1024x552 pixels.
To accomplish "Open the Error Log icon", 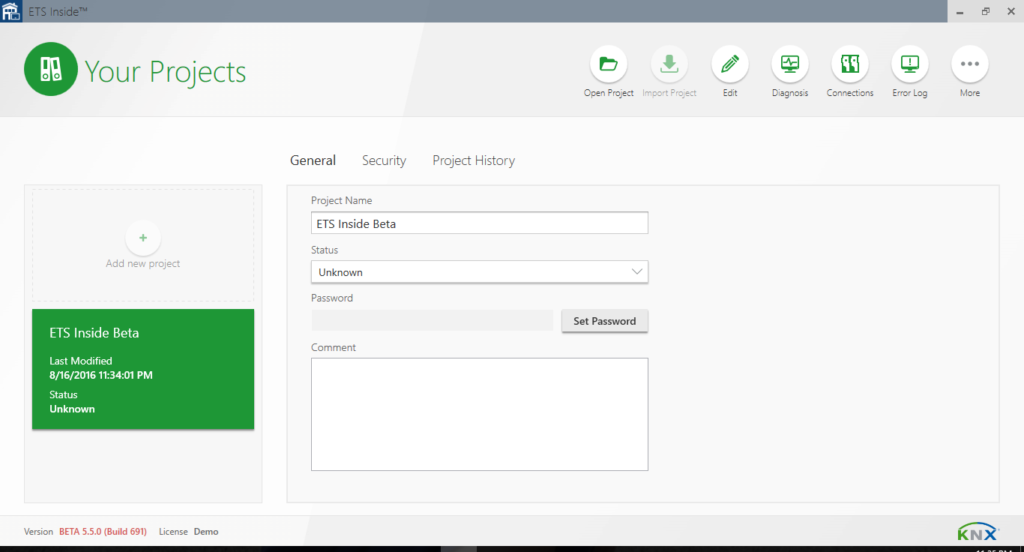I will (x=910, y=64).
